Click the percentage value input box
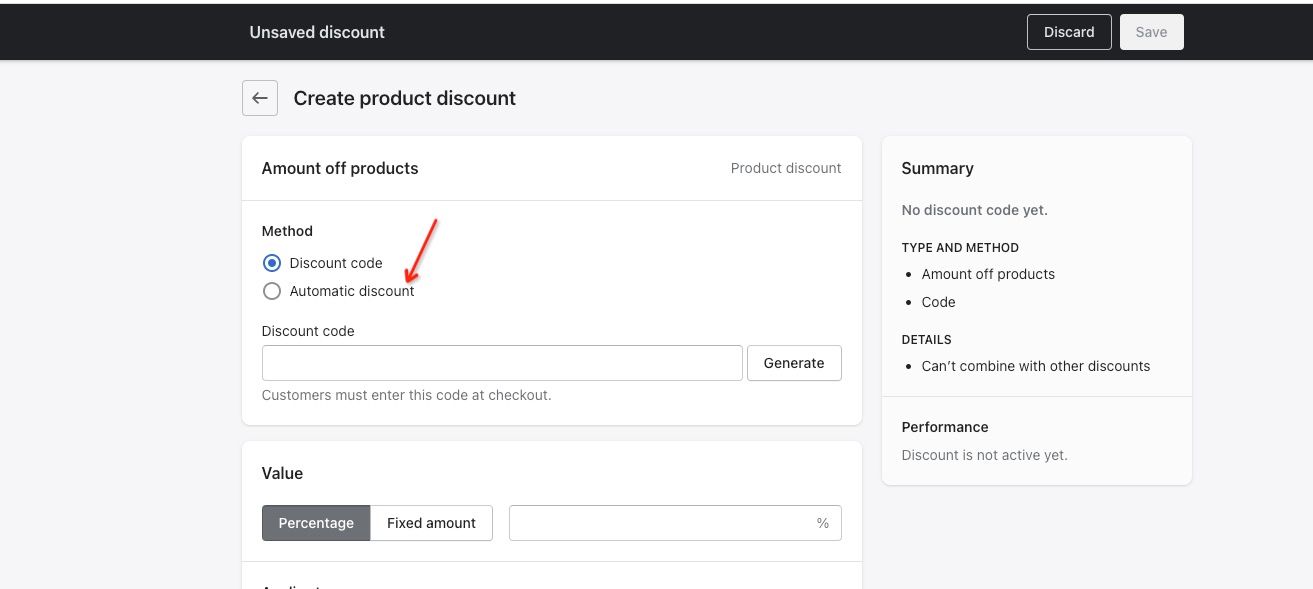The image size is (1313, 589). 660,523
